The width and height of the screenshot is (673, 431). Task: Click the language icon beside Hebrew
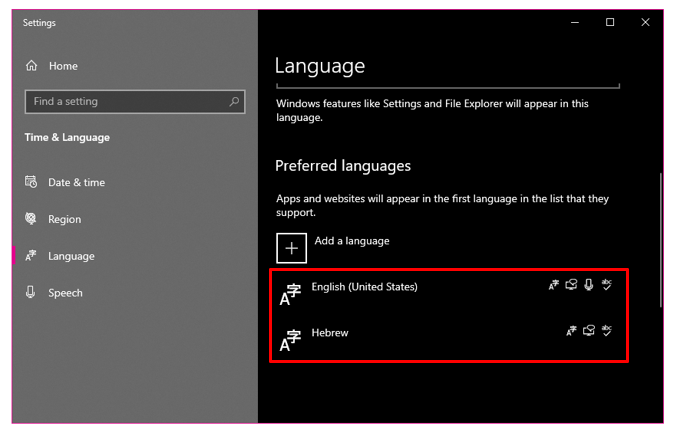[290, 339]
